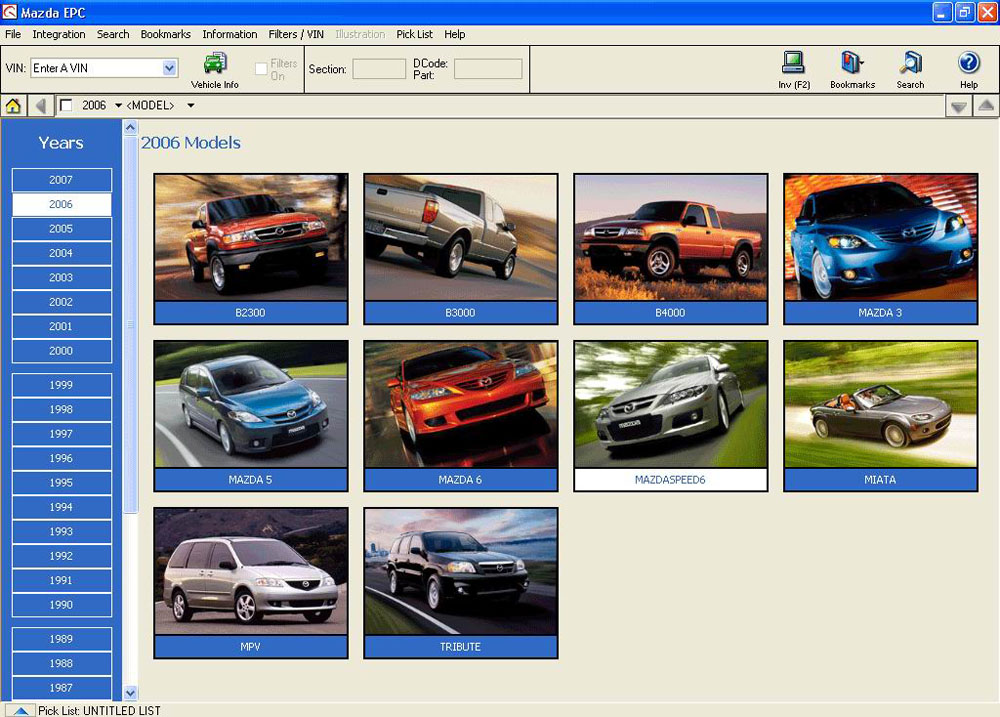Expand the <MODEL> breadcrumb dropdown

click(x=190, y=106)
